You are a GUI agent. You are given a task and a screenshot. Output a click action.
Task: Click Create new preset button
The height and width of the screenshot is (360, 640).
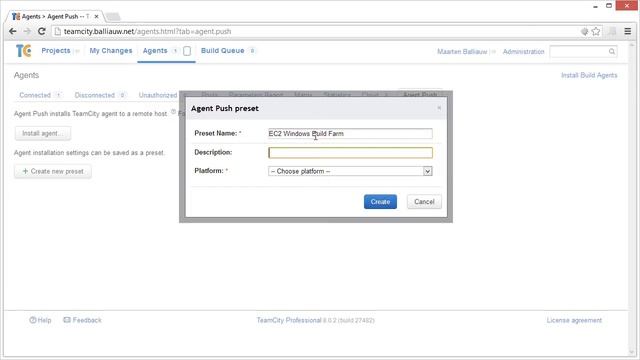[53, 171]
